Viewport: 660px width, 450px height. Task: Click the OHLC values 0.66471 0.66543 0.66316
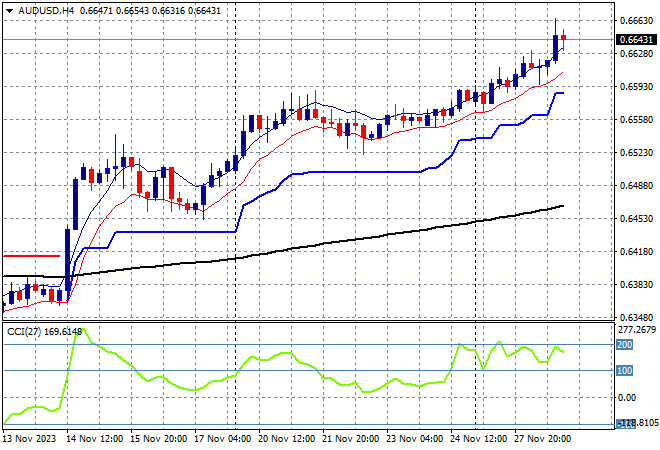[132, 11]
